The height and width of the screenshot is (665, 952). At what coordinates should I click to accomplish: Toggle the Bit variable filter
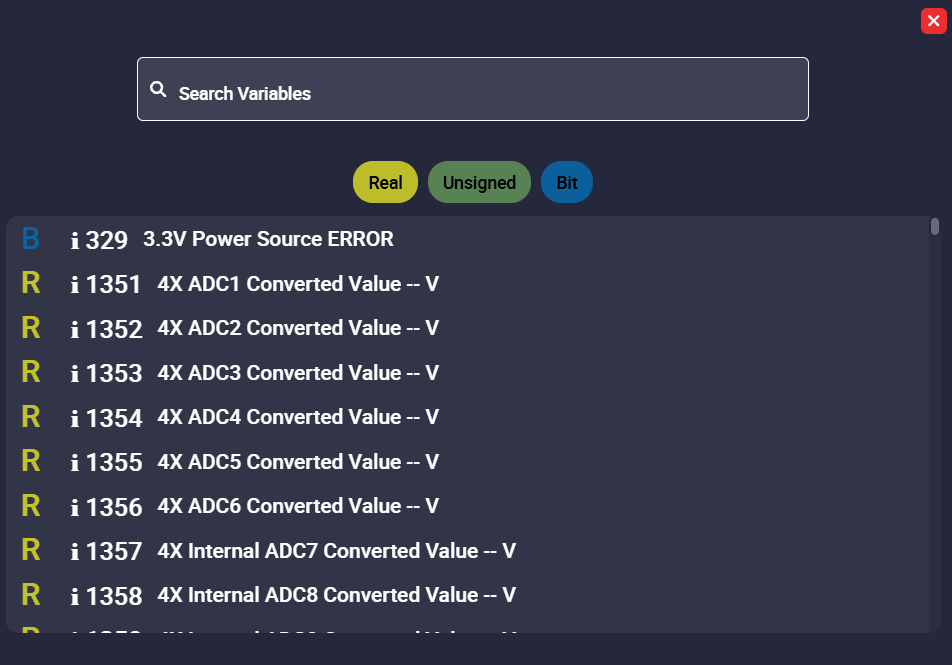(567, 182)
